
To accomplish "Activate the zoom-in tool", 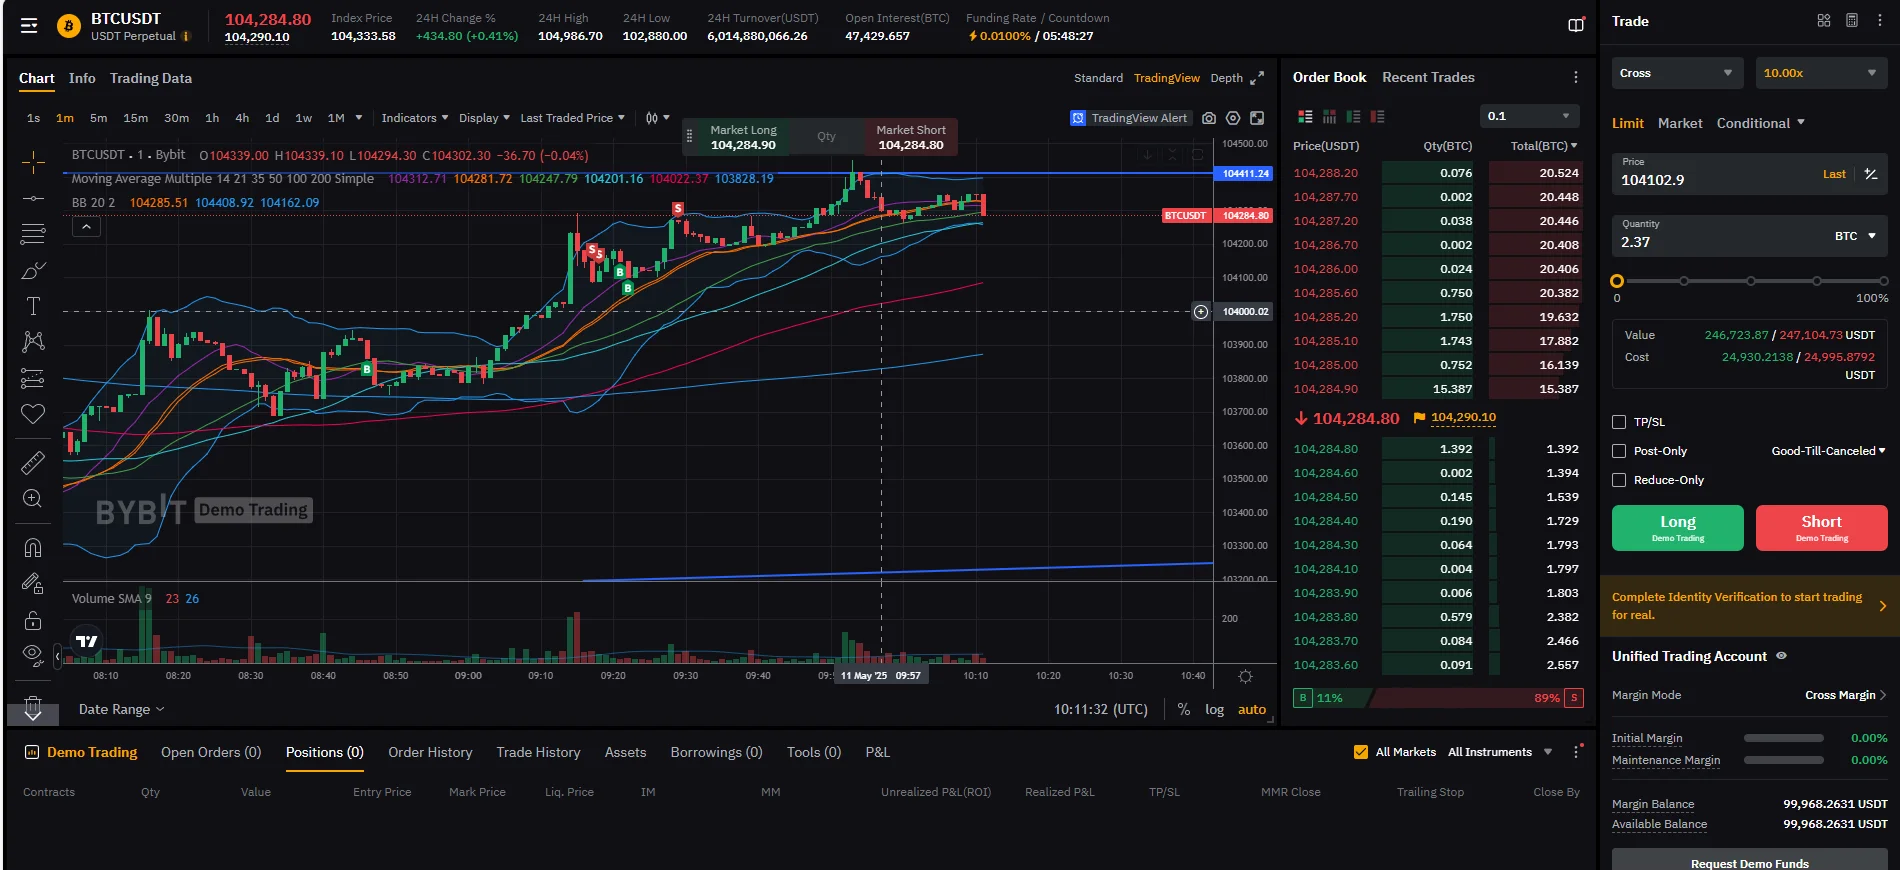I will click(x=33, y=499).
